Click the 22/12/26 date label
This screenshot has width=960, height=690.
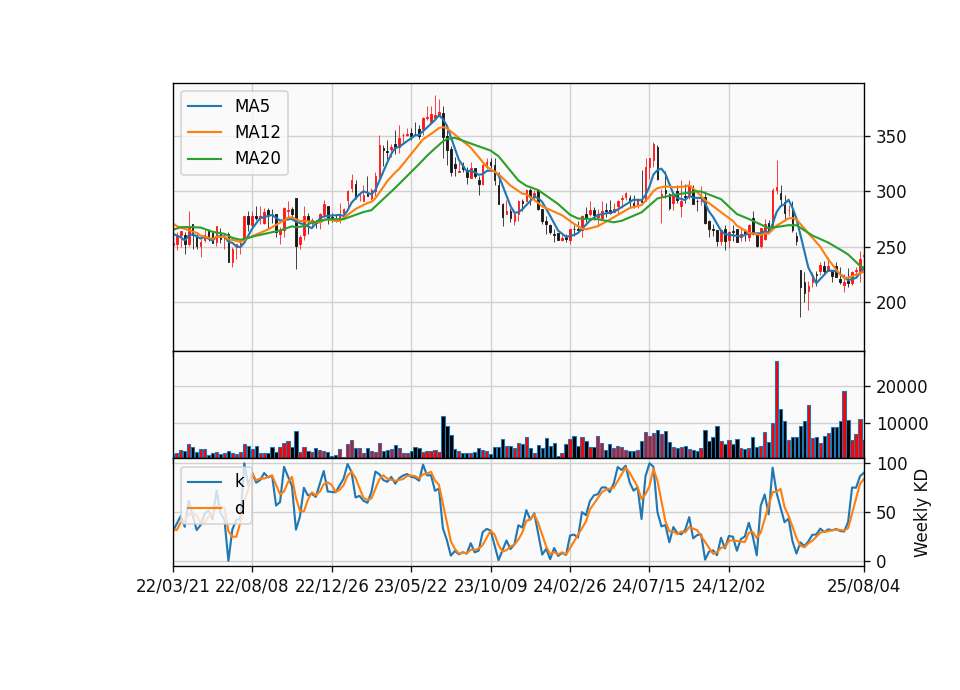332,586
